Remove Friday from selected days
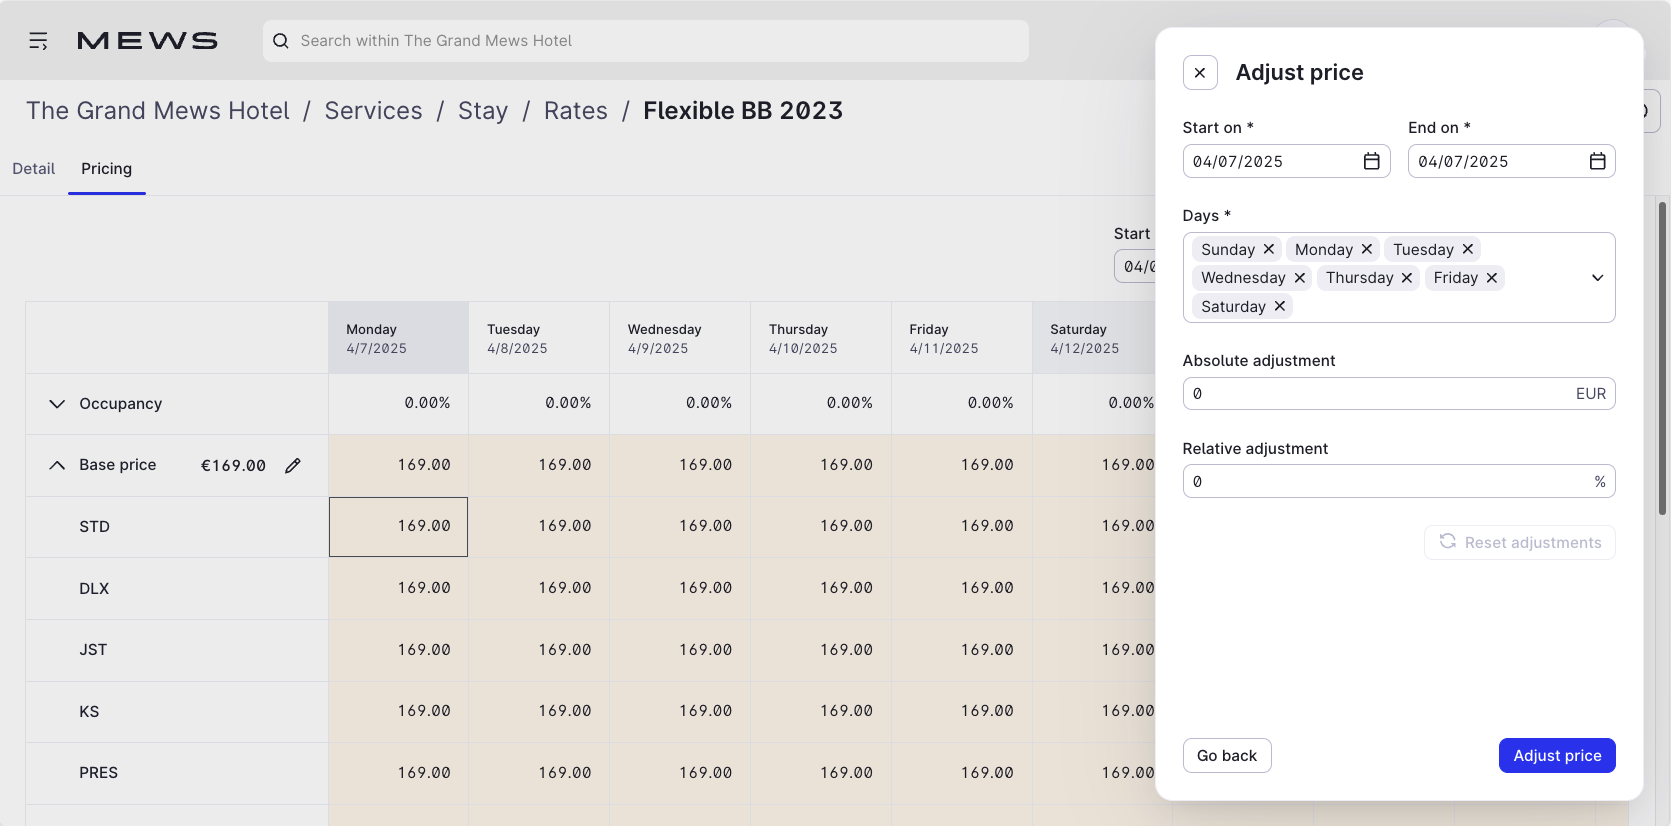Image resolution: width=1671 pixels, height=826 pixels. pos(1492,278)
